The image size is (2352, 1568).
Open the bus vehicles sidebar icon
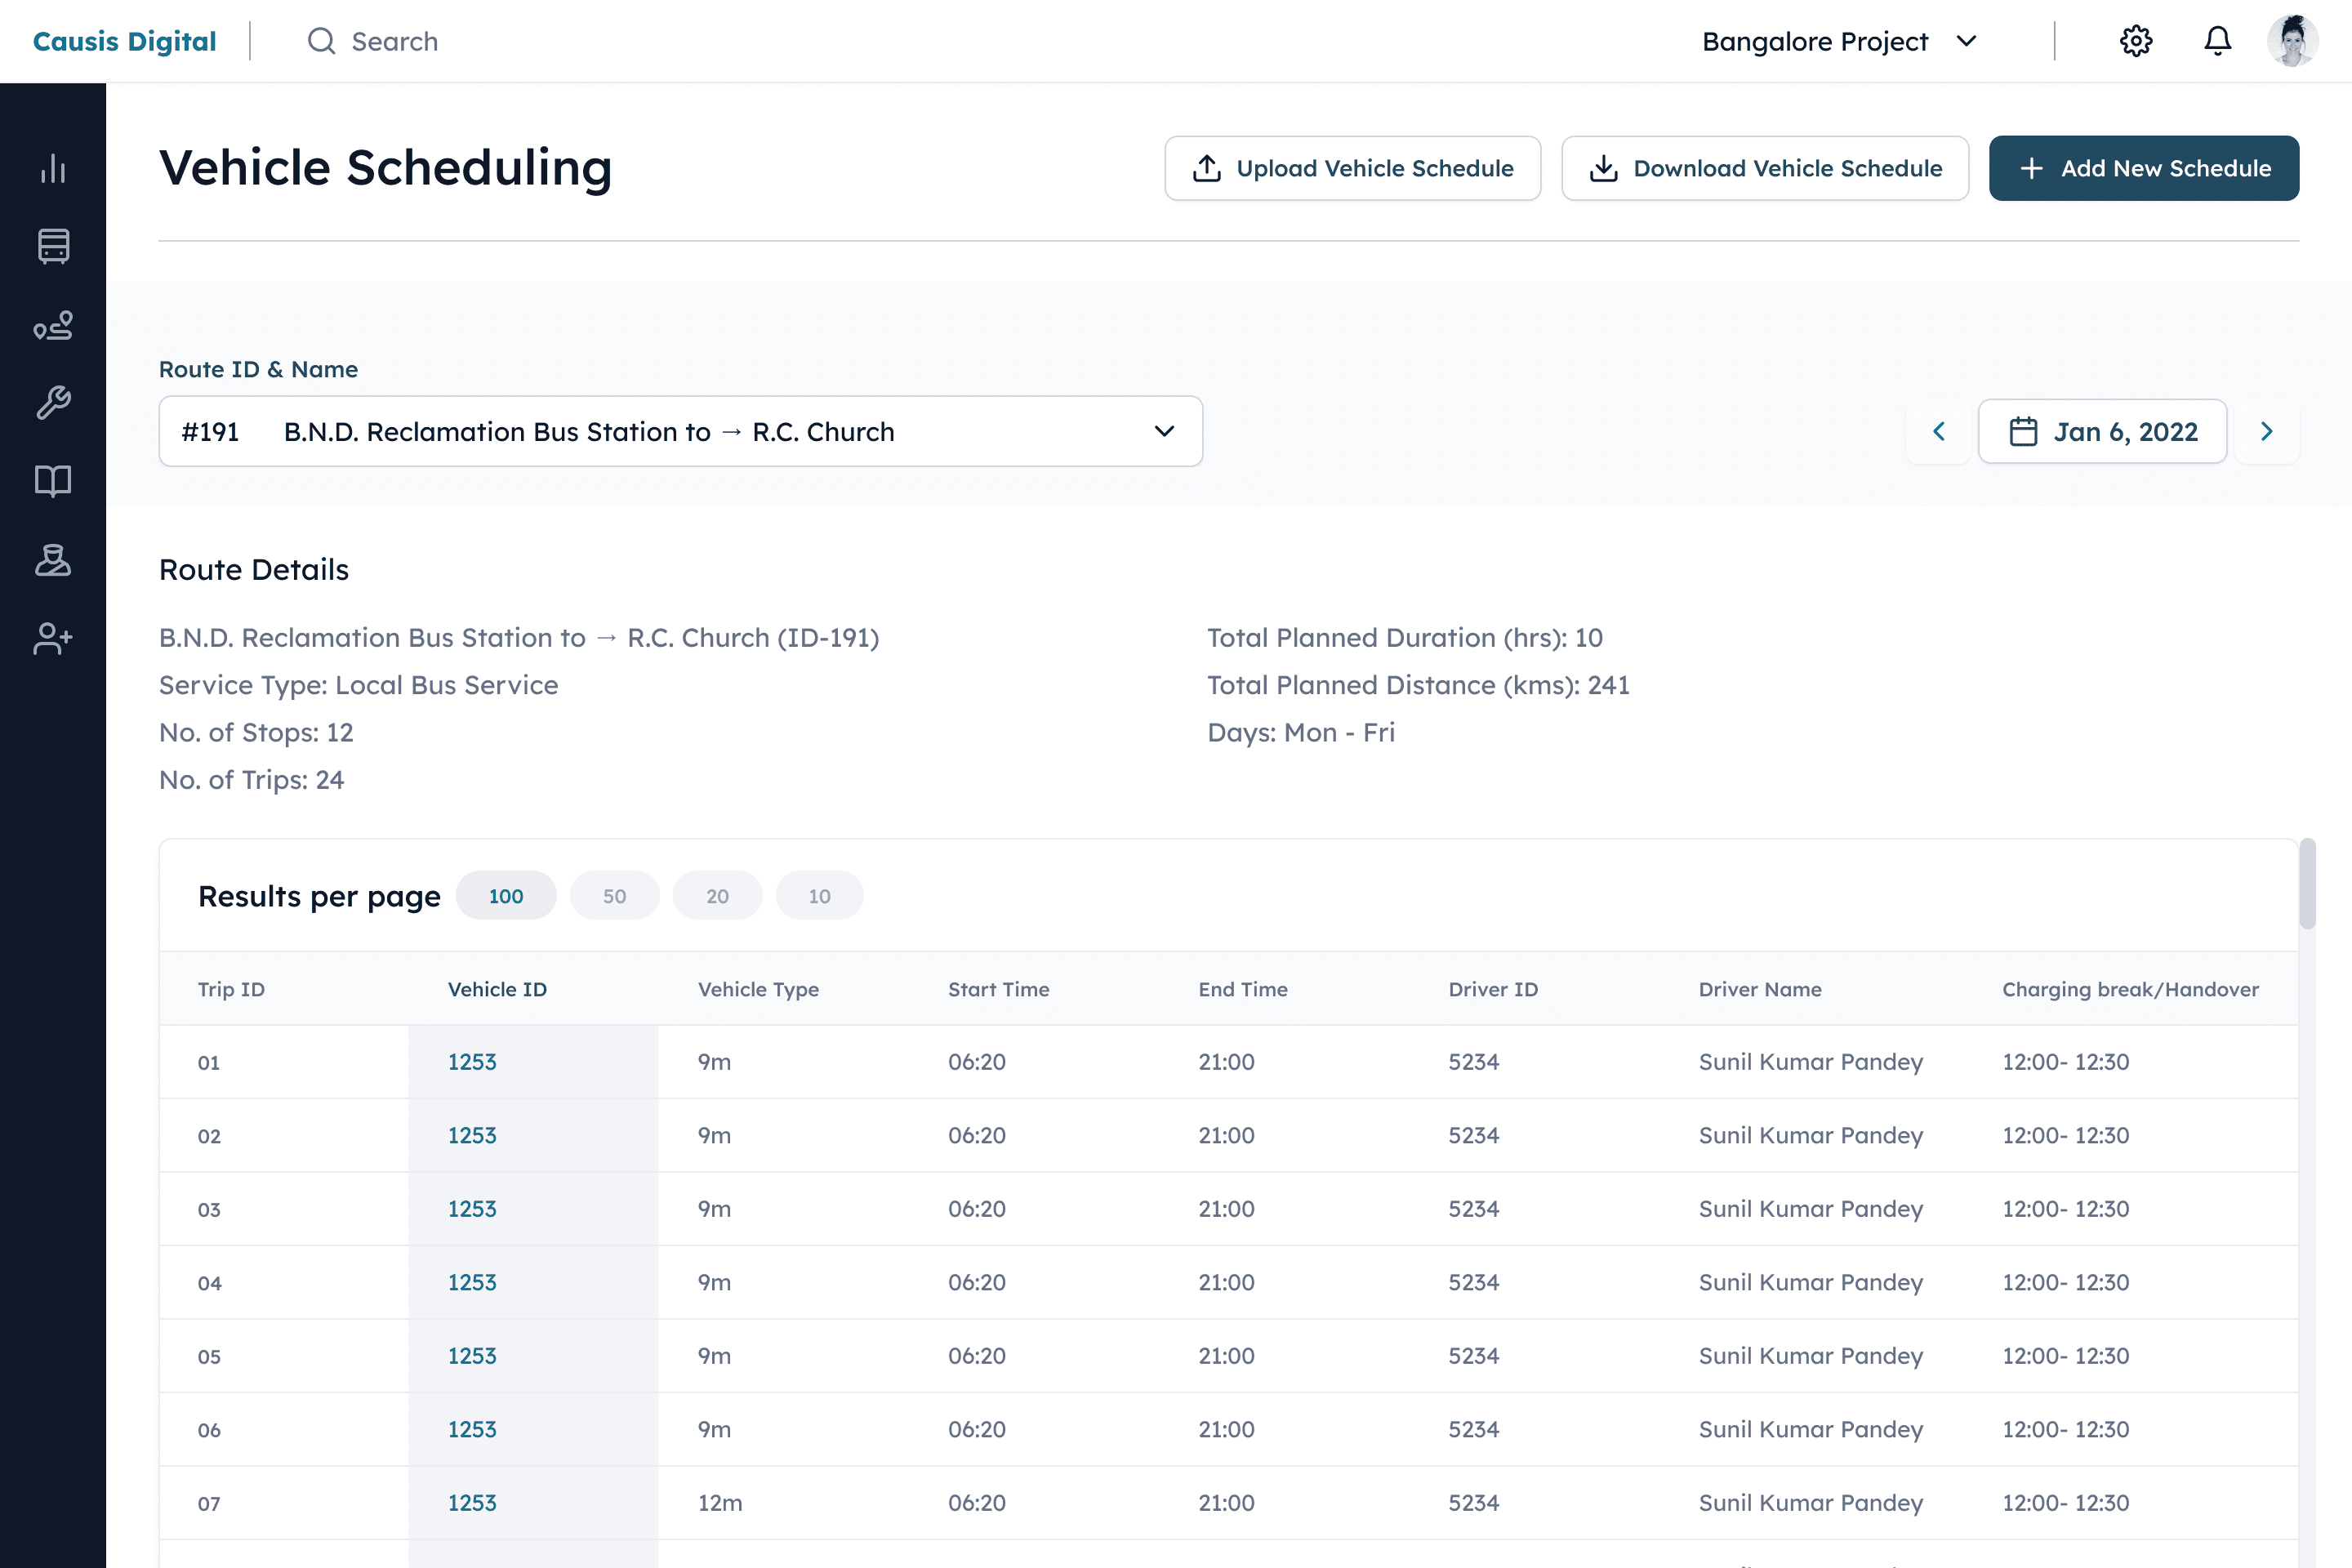click(53, 246)
